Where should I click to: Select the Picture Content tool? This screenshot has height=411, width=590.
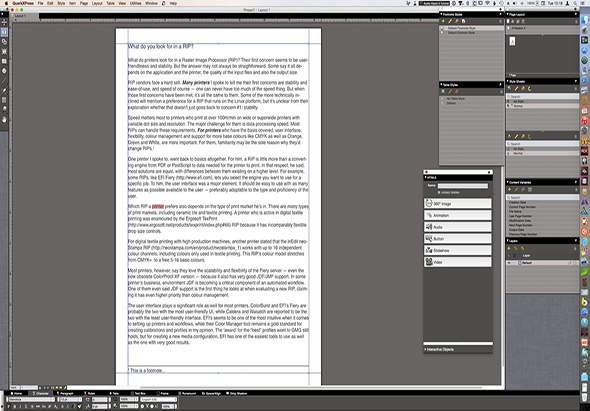(x=4, y=51)
